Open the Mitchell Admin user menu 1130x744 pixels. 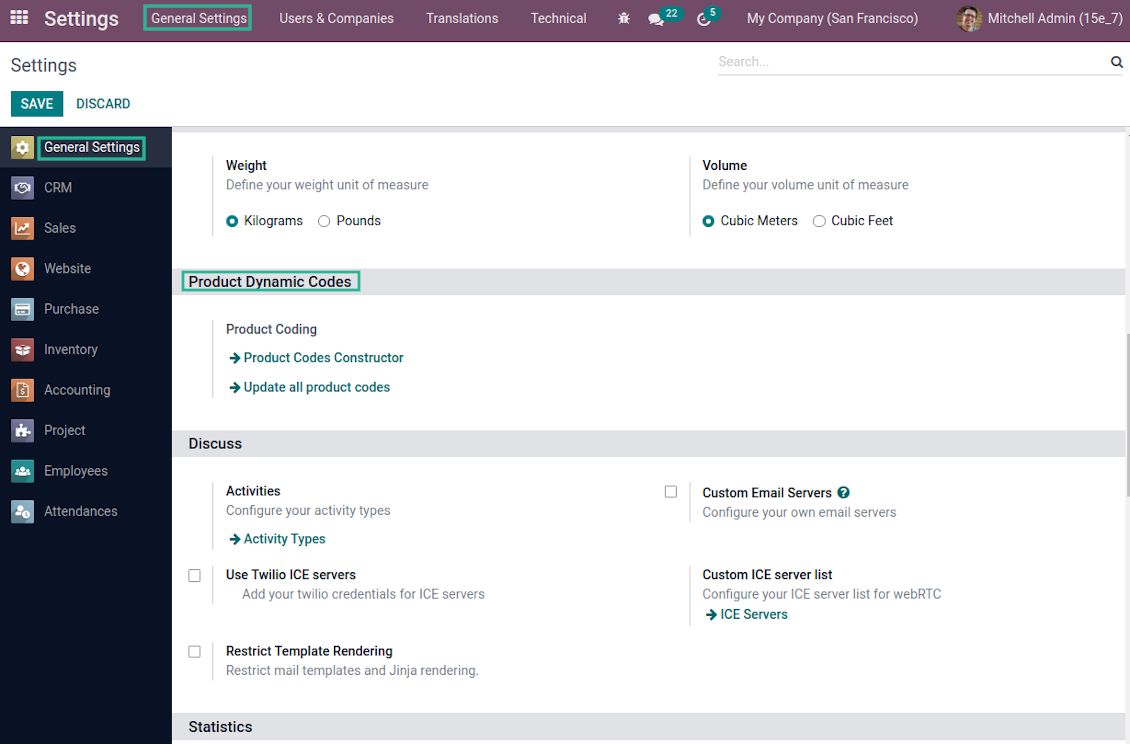click(1038, 19)
